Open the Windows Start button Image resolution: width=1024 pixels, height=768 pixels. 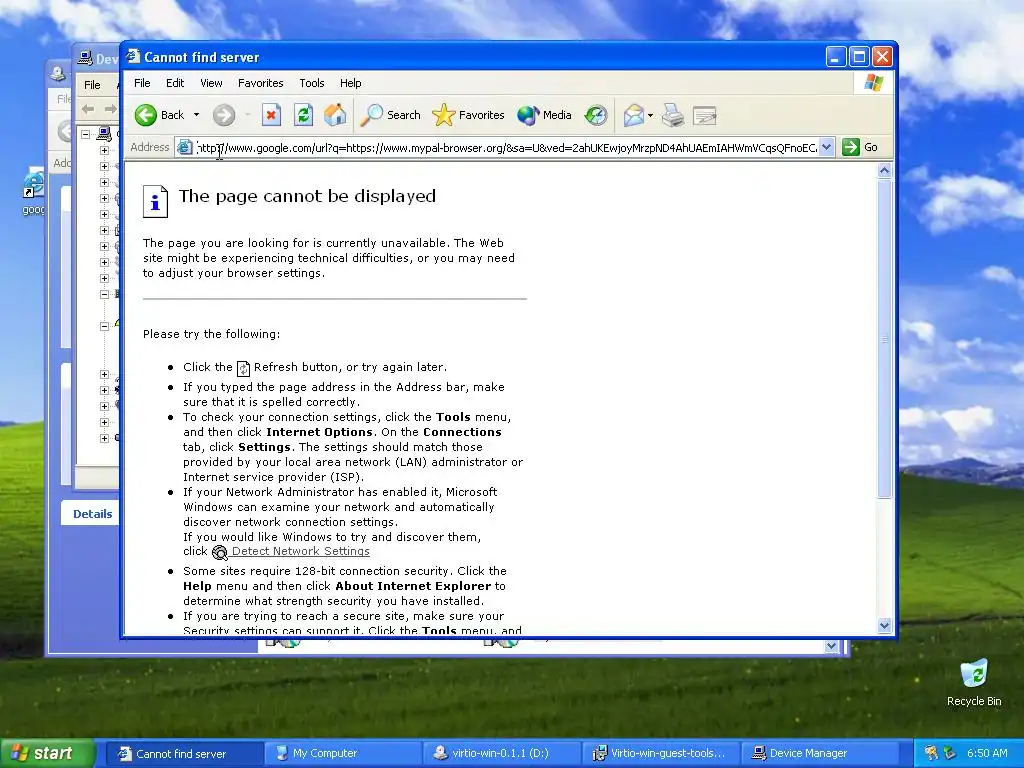[x=47, y=753]
